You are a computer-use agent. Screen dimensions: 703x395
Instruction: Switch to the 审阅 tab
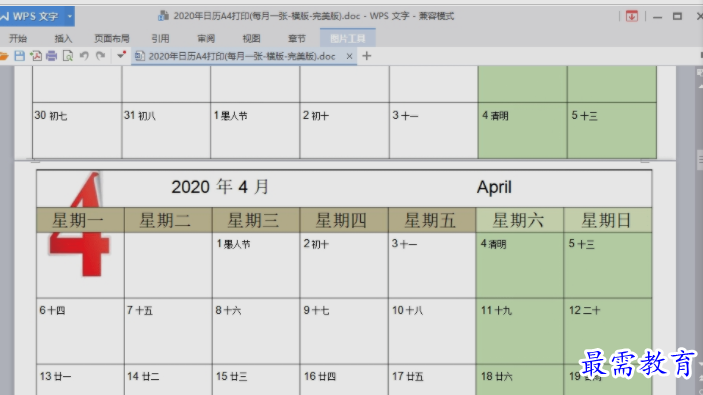click(x=206, y=39)
